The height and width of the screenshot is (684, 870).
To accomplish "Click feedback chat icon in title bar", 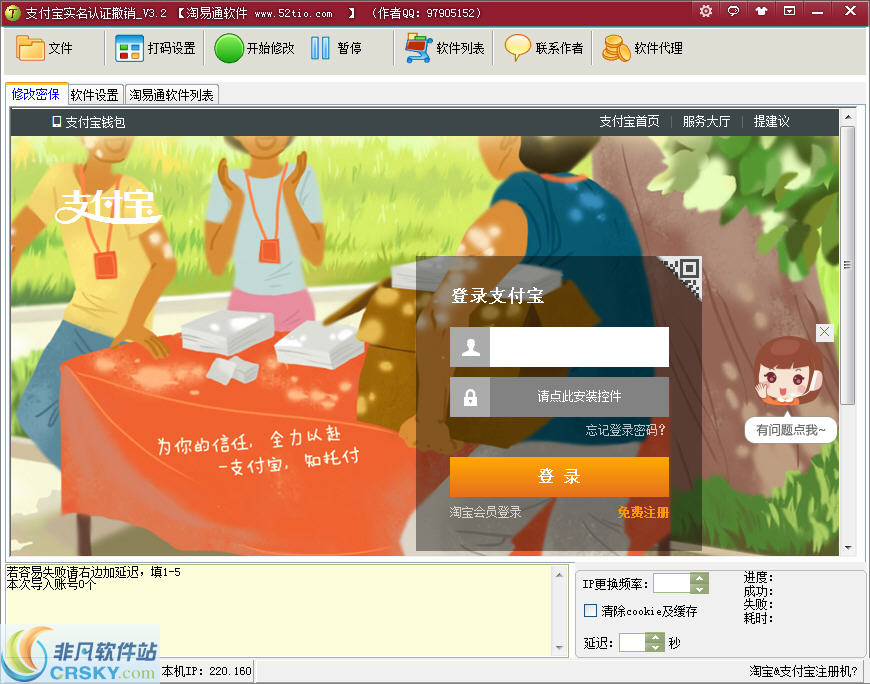I will click(734, 11).
